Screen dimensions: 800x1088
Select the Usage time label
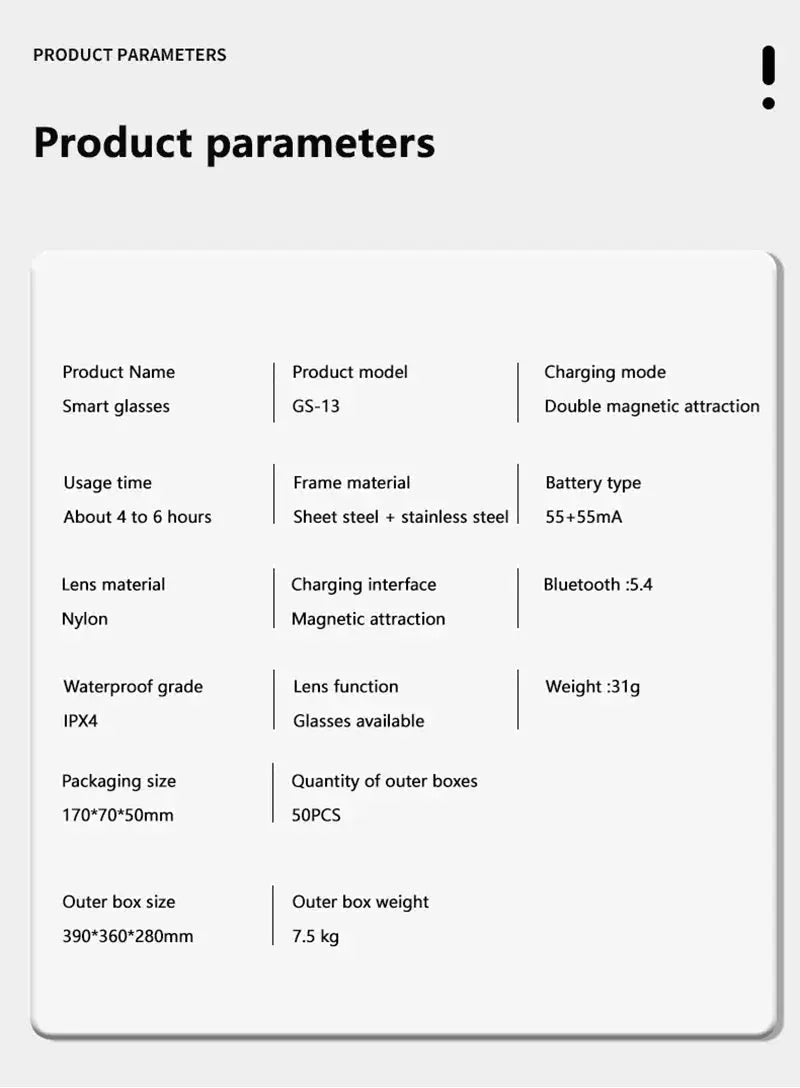(x=108, y=483)
